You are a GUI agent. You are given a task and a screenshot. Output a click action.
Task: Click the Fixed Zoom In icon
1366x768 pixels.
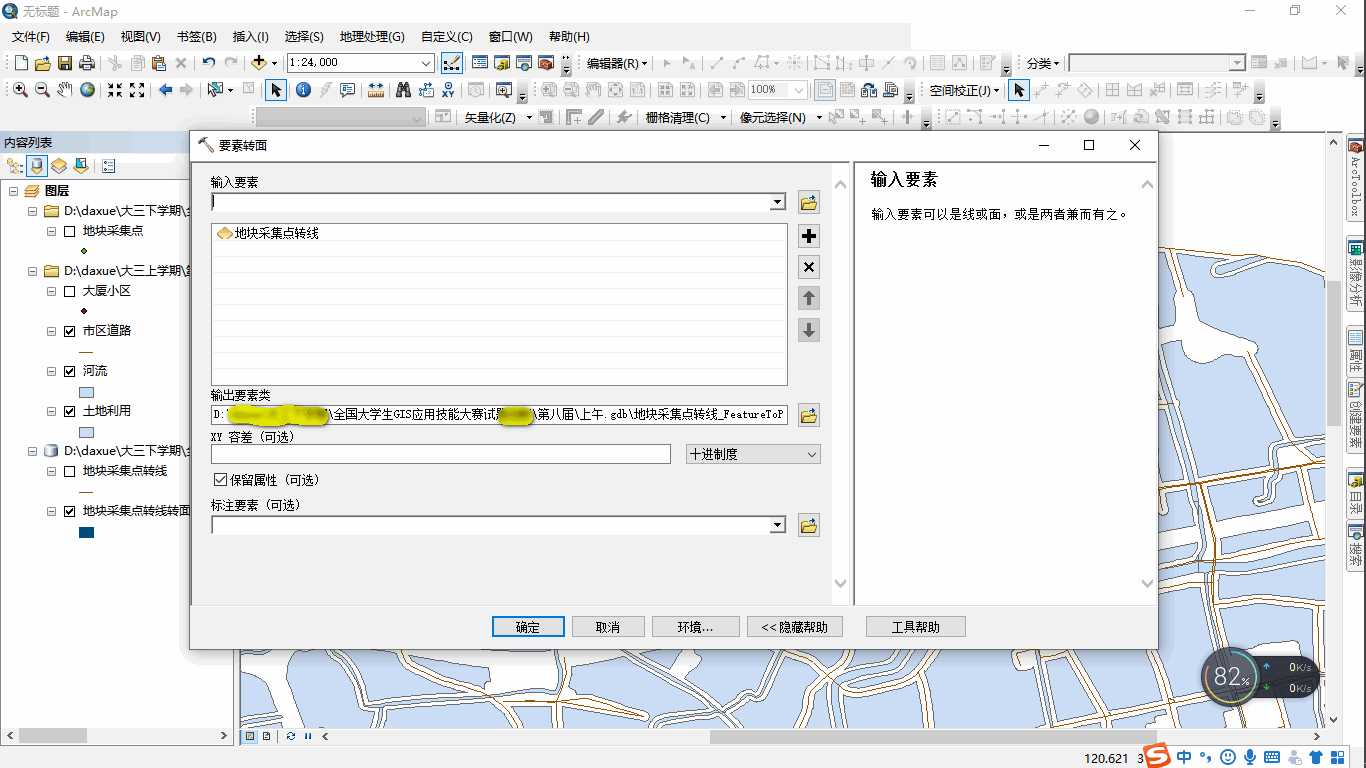click(x=115, y=90)
